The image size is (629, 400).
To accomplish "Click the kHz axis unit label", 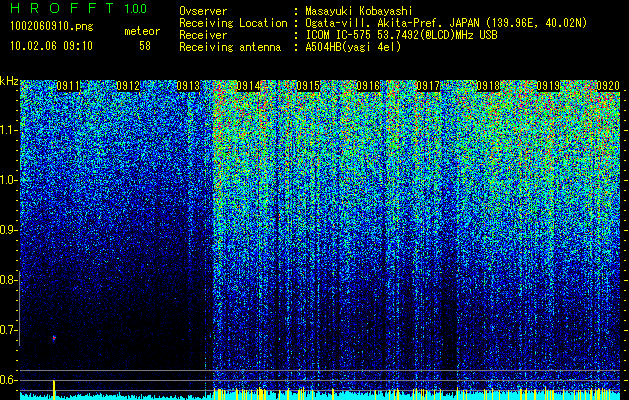I will point(9,81).
